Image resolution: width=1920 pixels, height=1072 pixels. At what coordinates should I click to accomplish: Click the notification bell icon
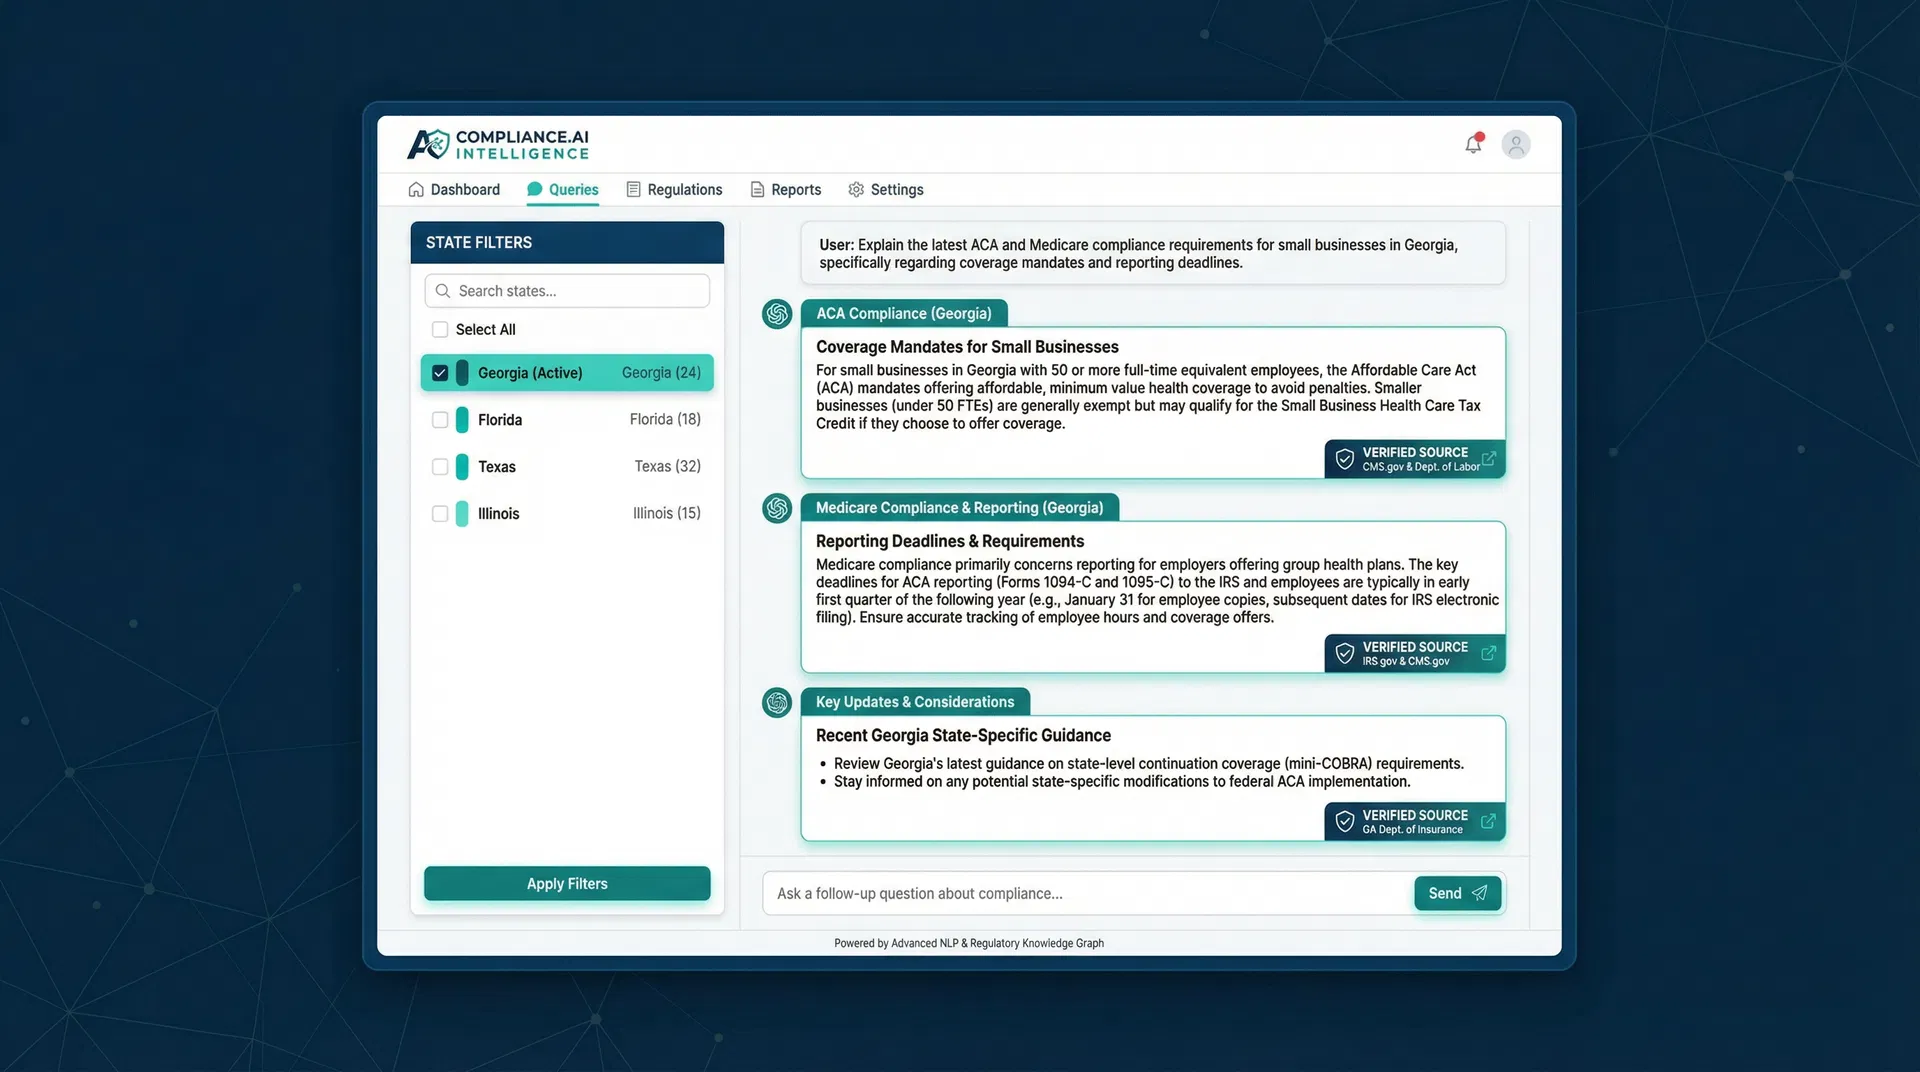tap(1471, 144)
